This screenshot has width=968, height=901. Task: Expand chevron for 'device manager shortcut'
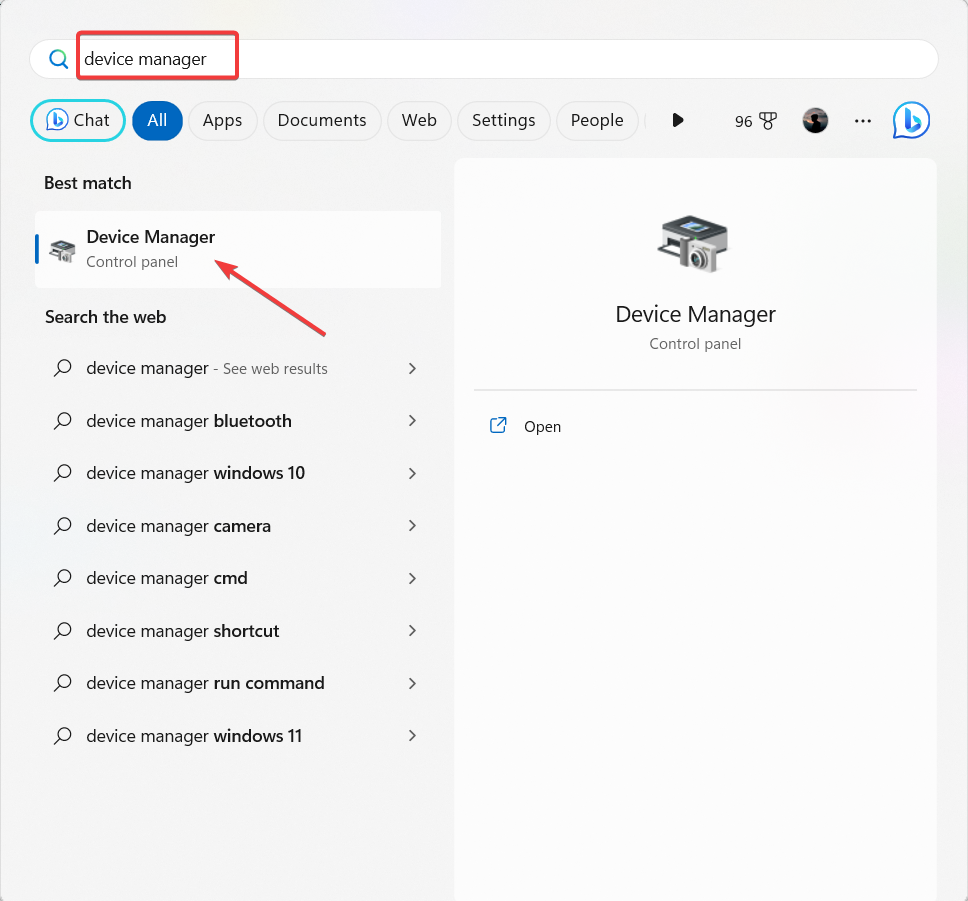pyautogui.click(x=412, y=631)
